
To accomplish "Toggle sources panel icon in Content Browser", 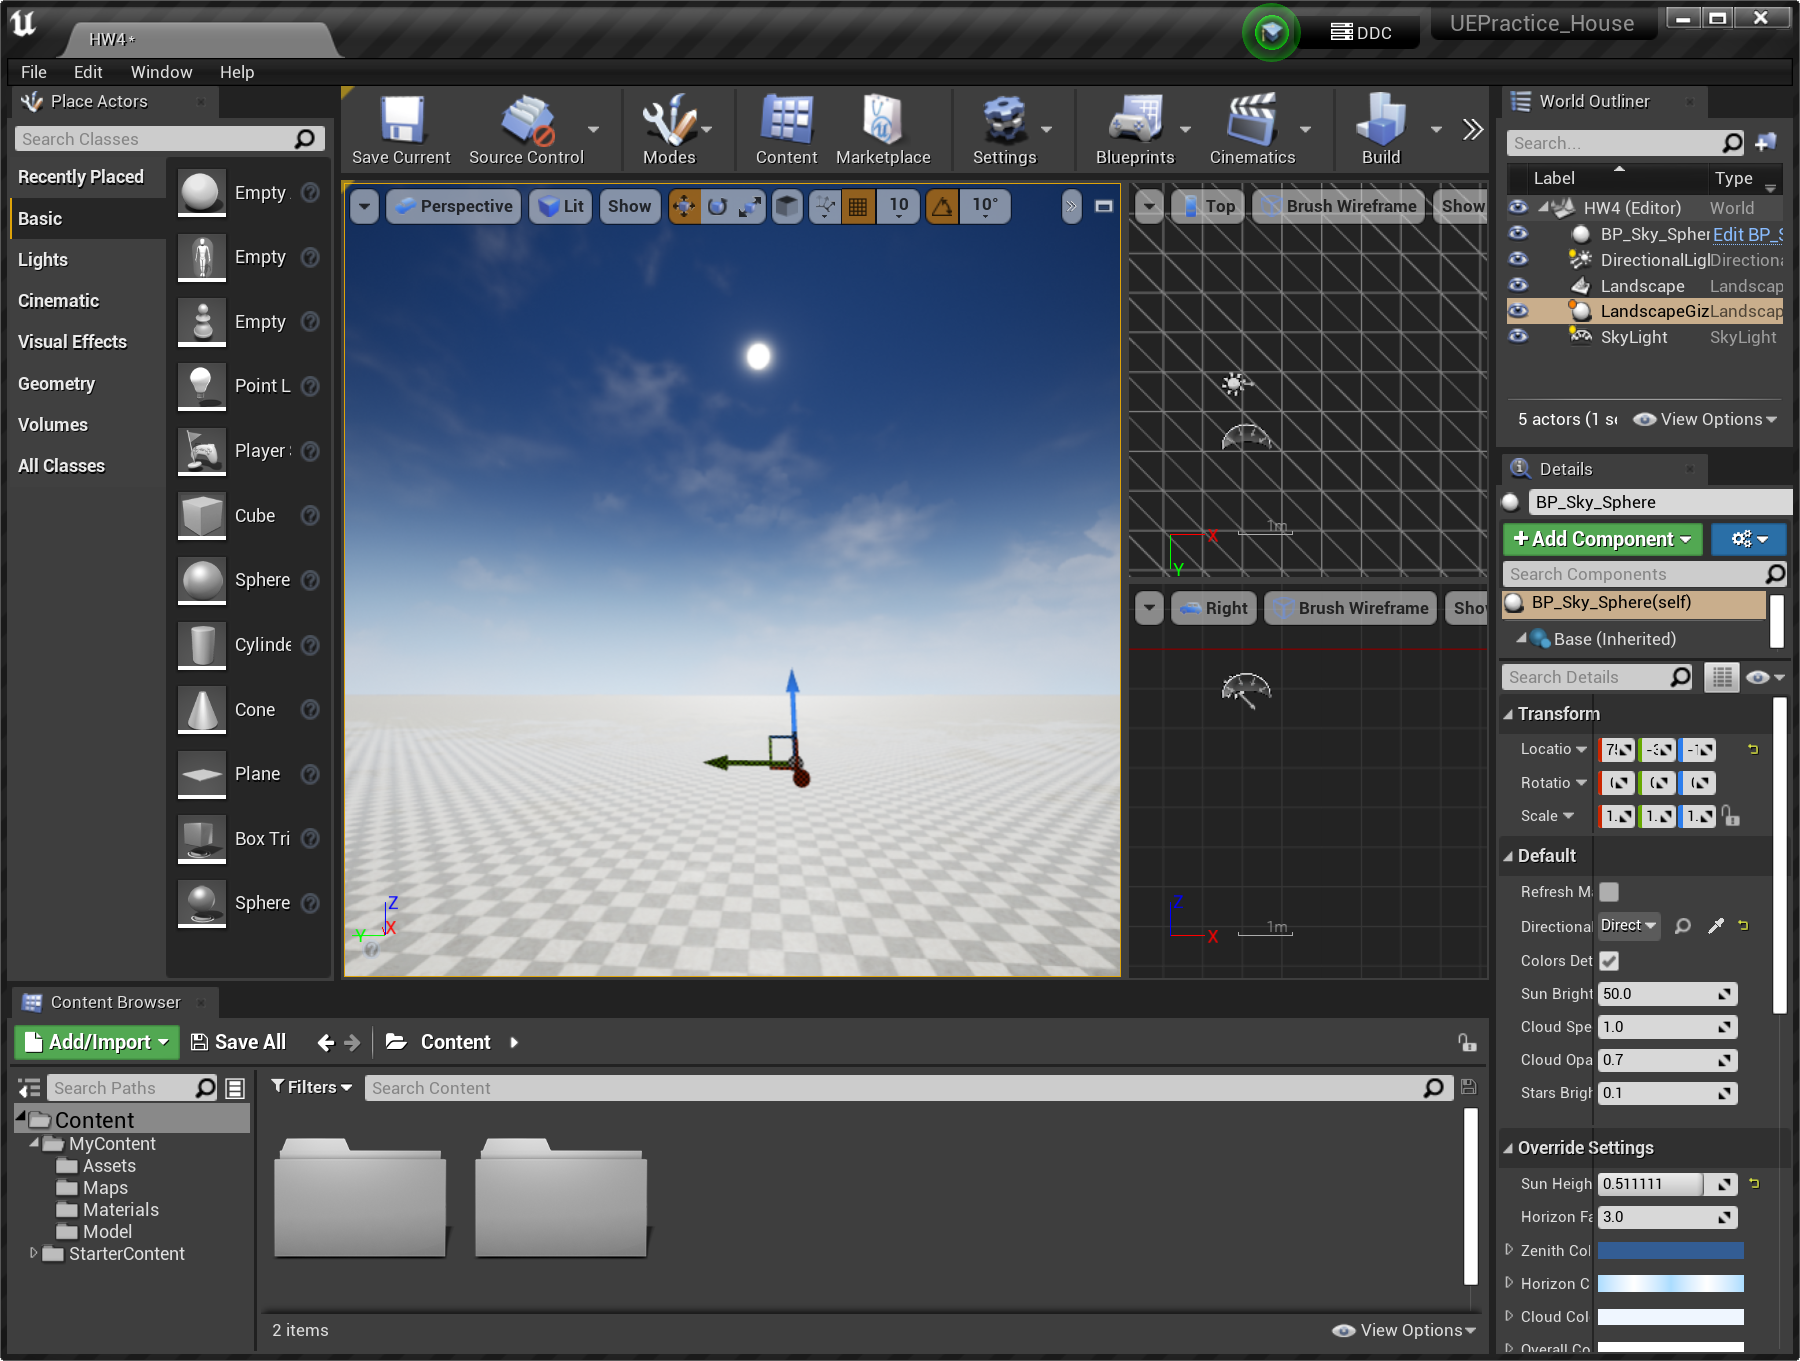I will [29, 1088].
